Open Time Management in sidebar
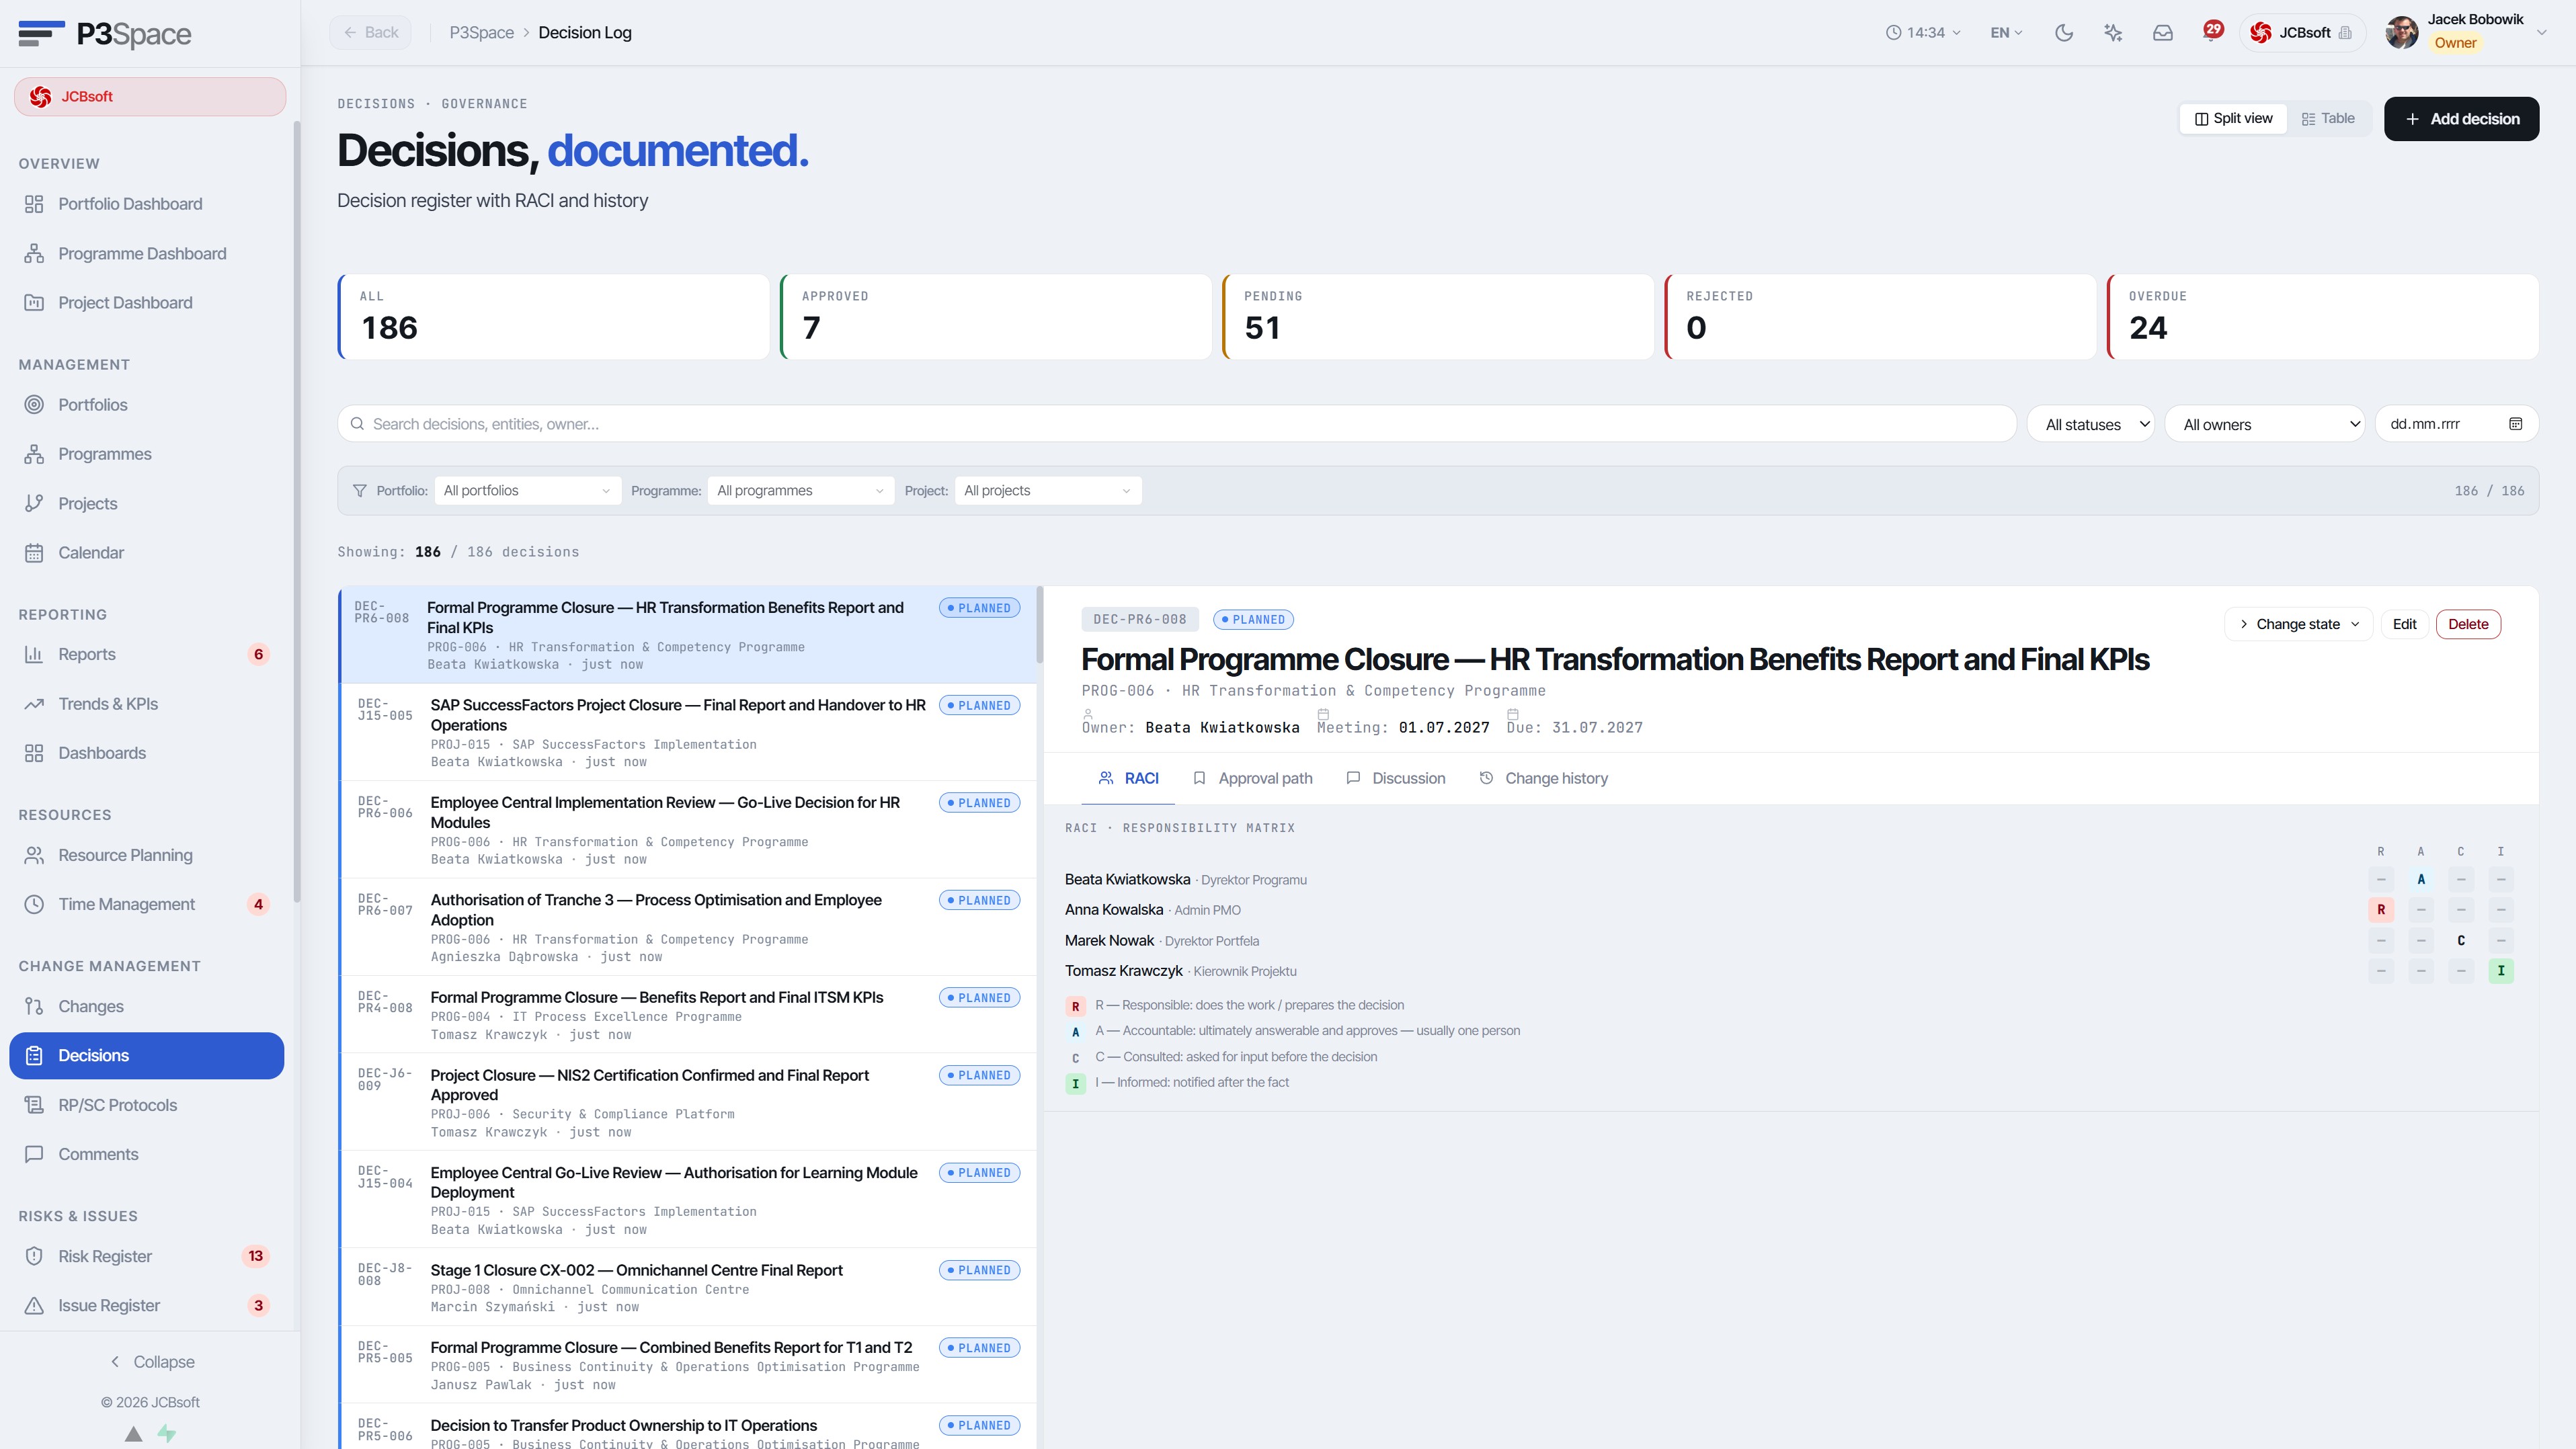The width and height of the screenshot is (2576, 1449). (147, 904)
